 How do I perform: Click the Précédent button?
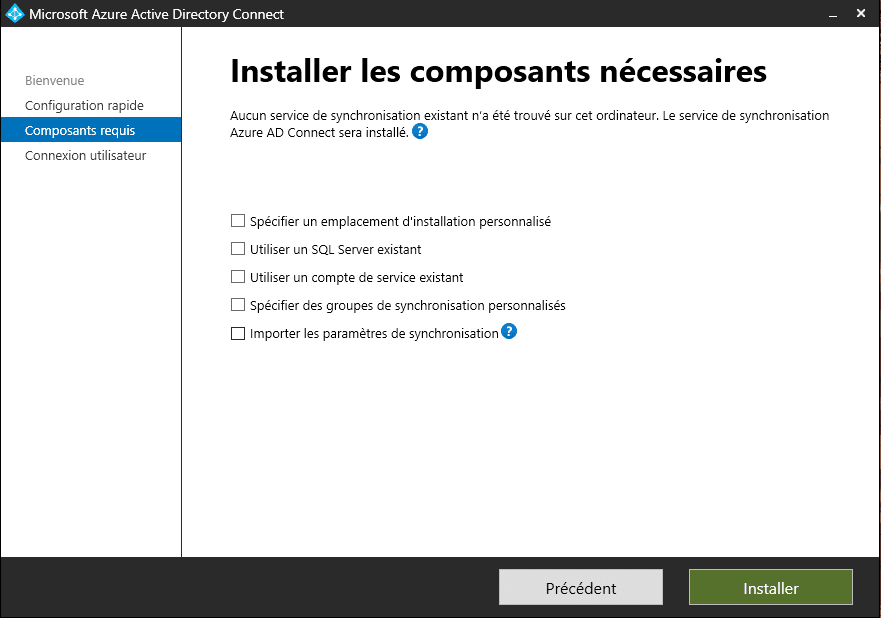tap(580, 588)
